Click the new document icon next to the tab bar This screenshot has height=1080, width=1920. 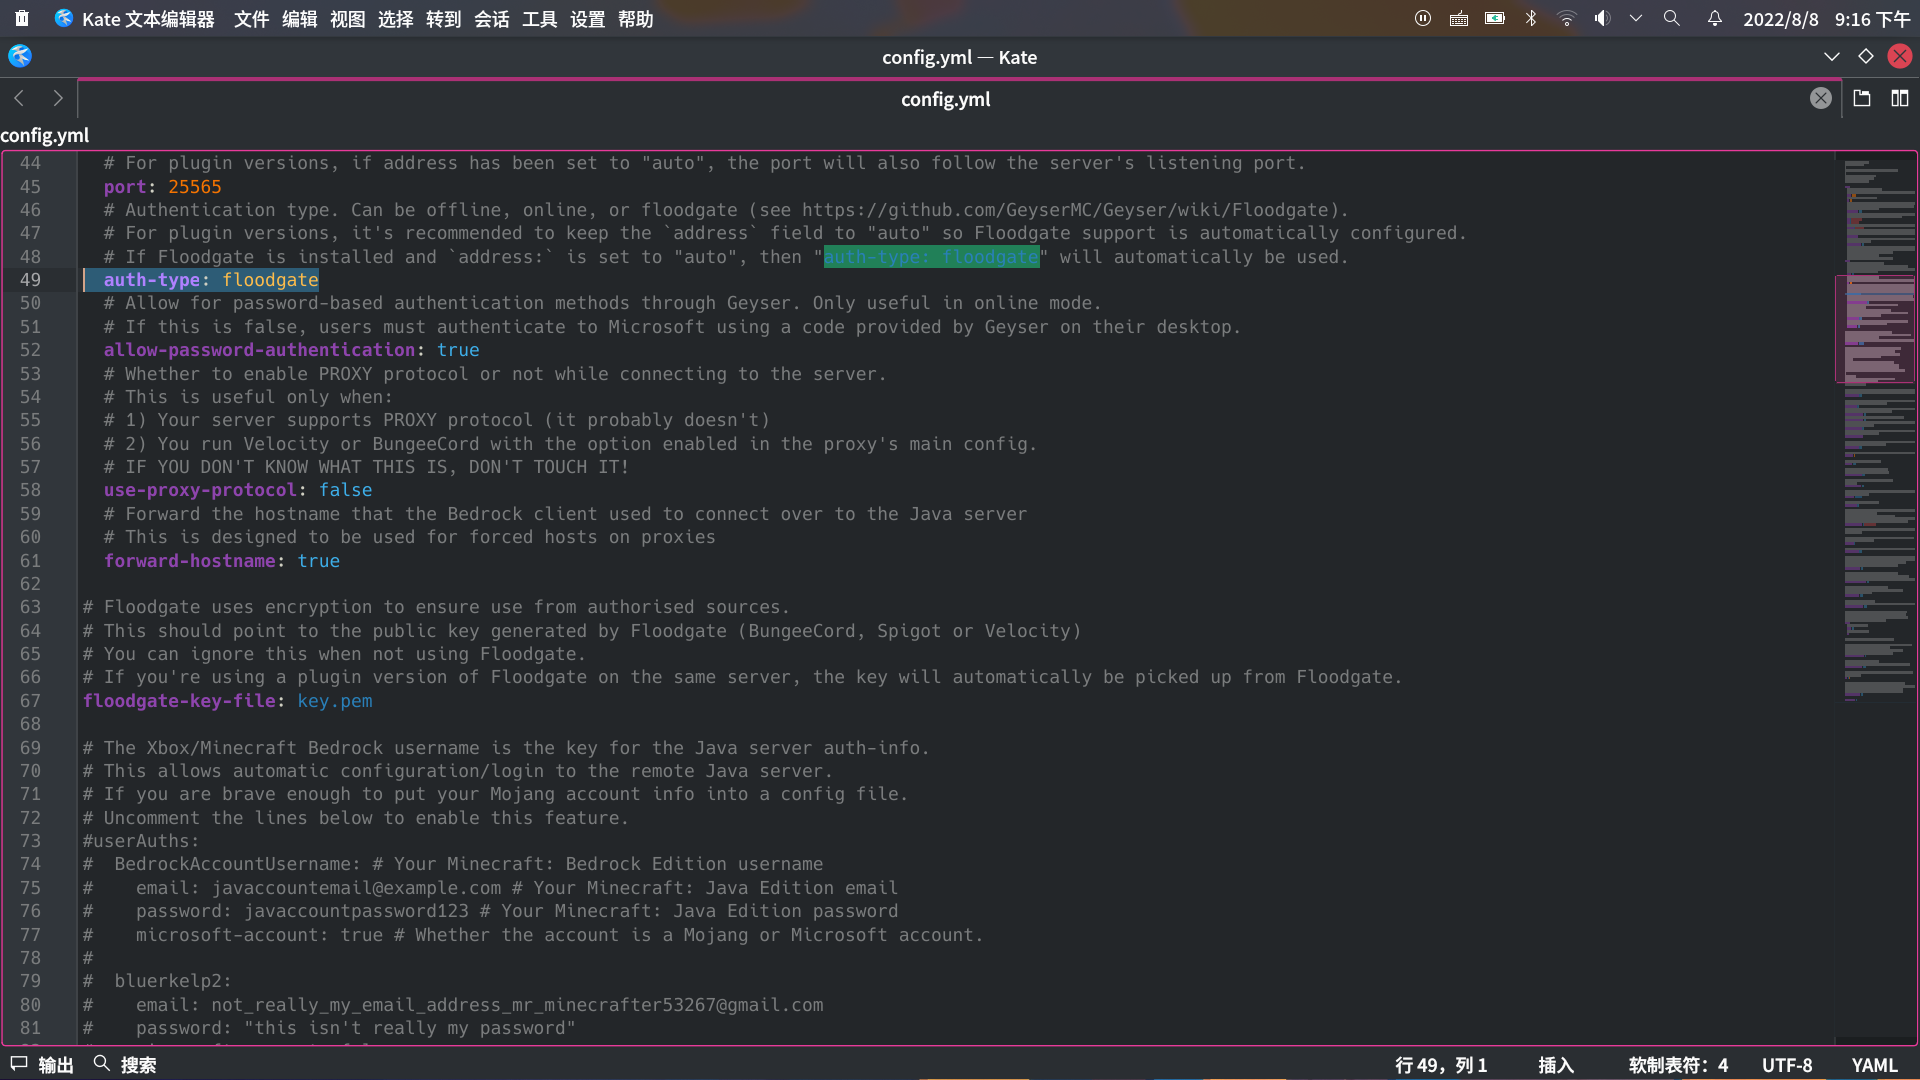pyautogui.click(x=1861, y=98)
